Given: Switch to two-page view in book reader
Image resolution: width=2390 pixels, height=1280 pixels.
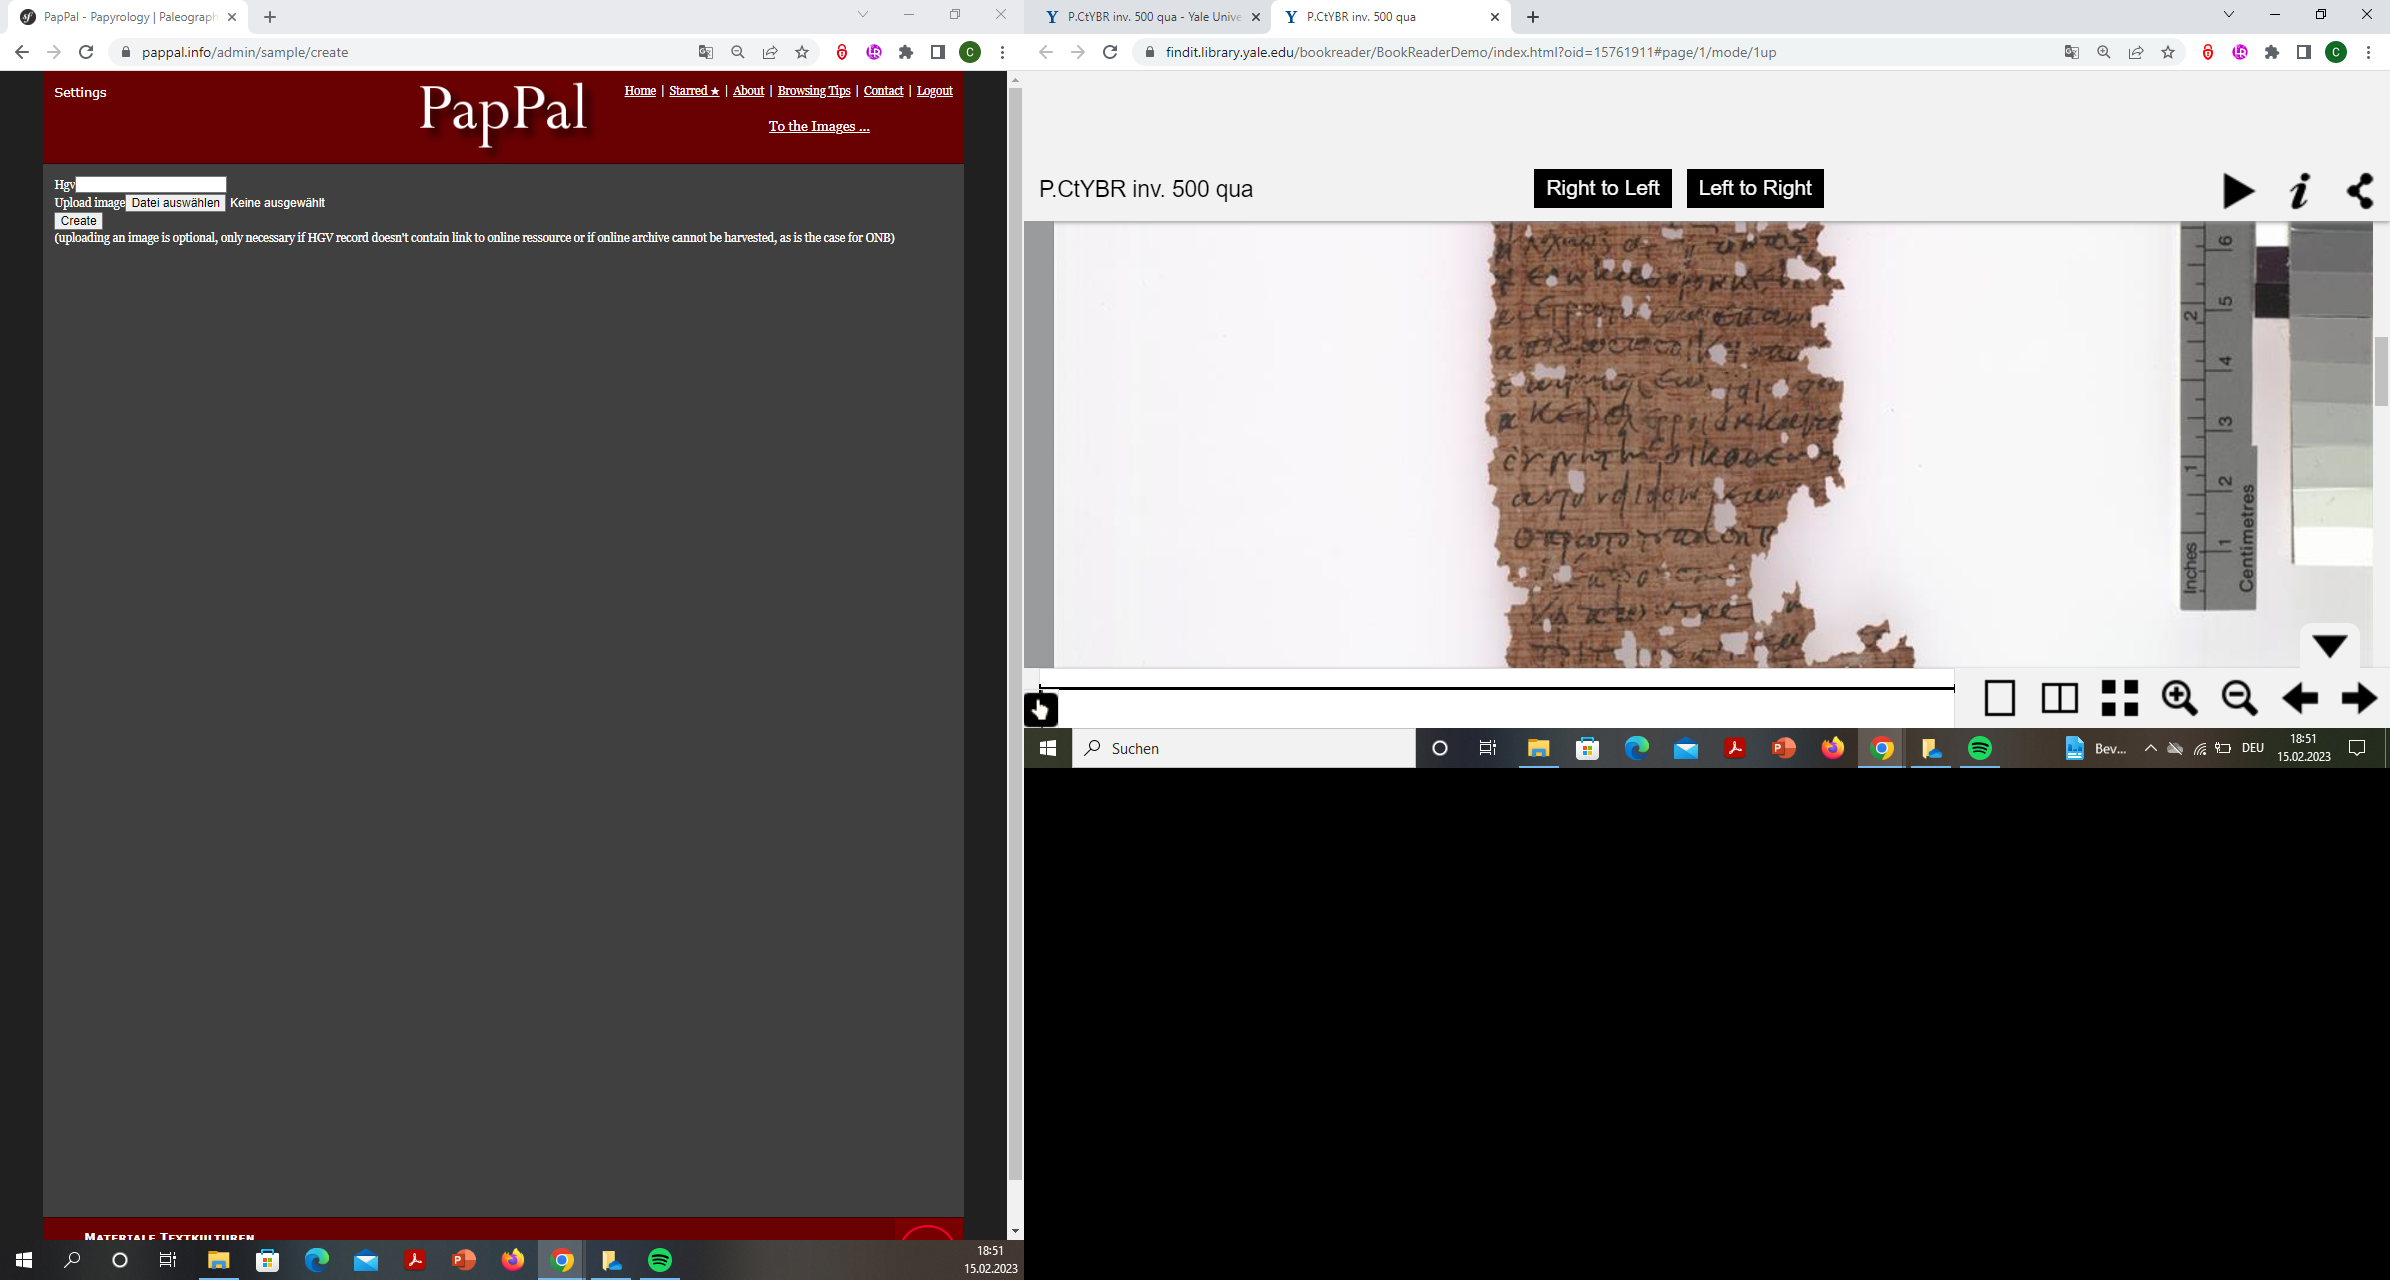Looking at the screenshot, I should point(2059,698).
